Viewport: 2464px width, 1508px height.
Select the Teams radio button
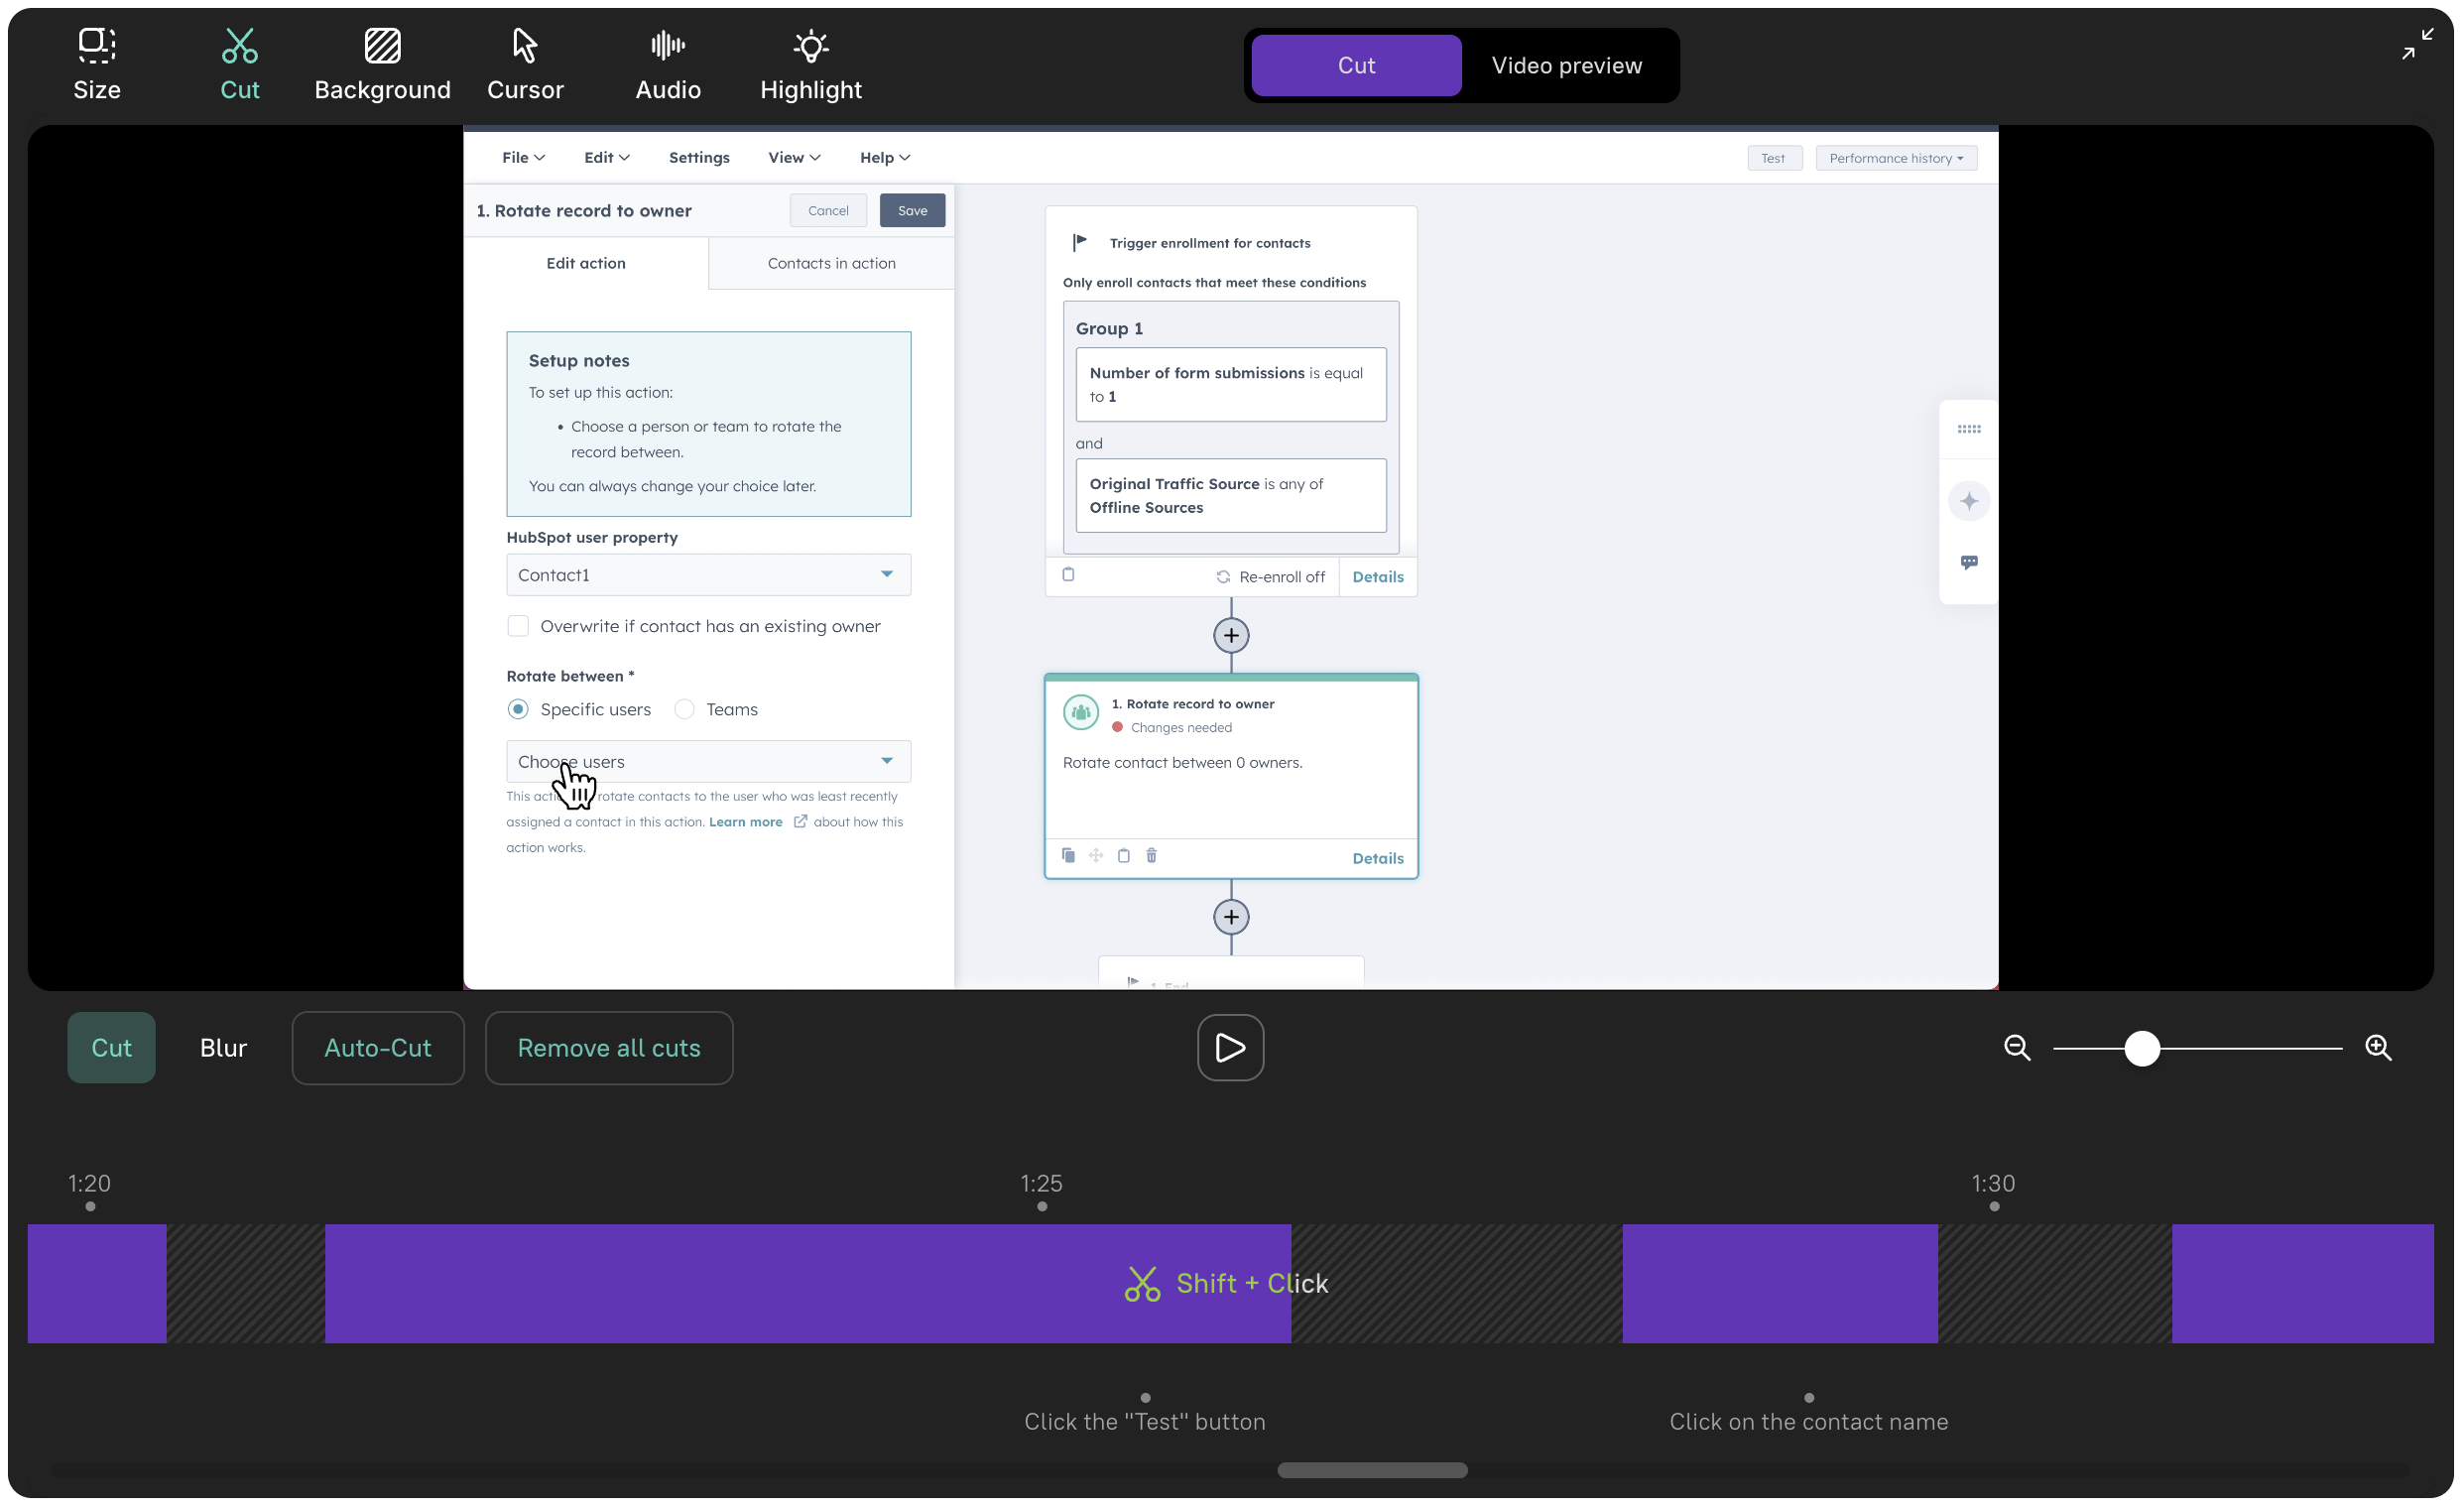pos(685,709)
